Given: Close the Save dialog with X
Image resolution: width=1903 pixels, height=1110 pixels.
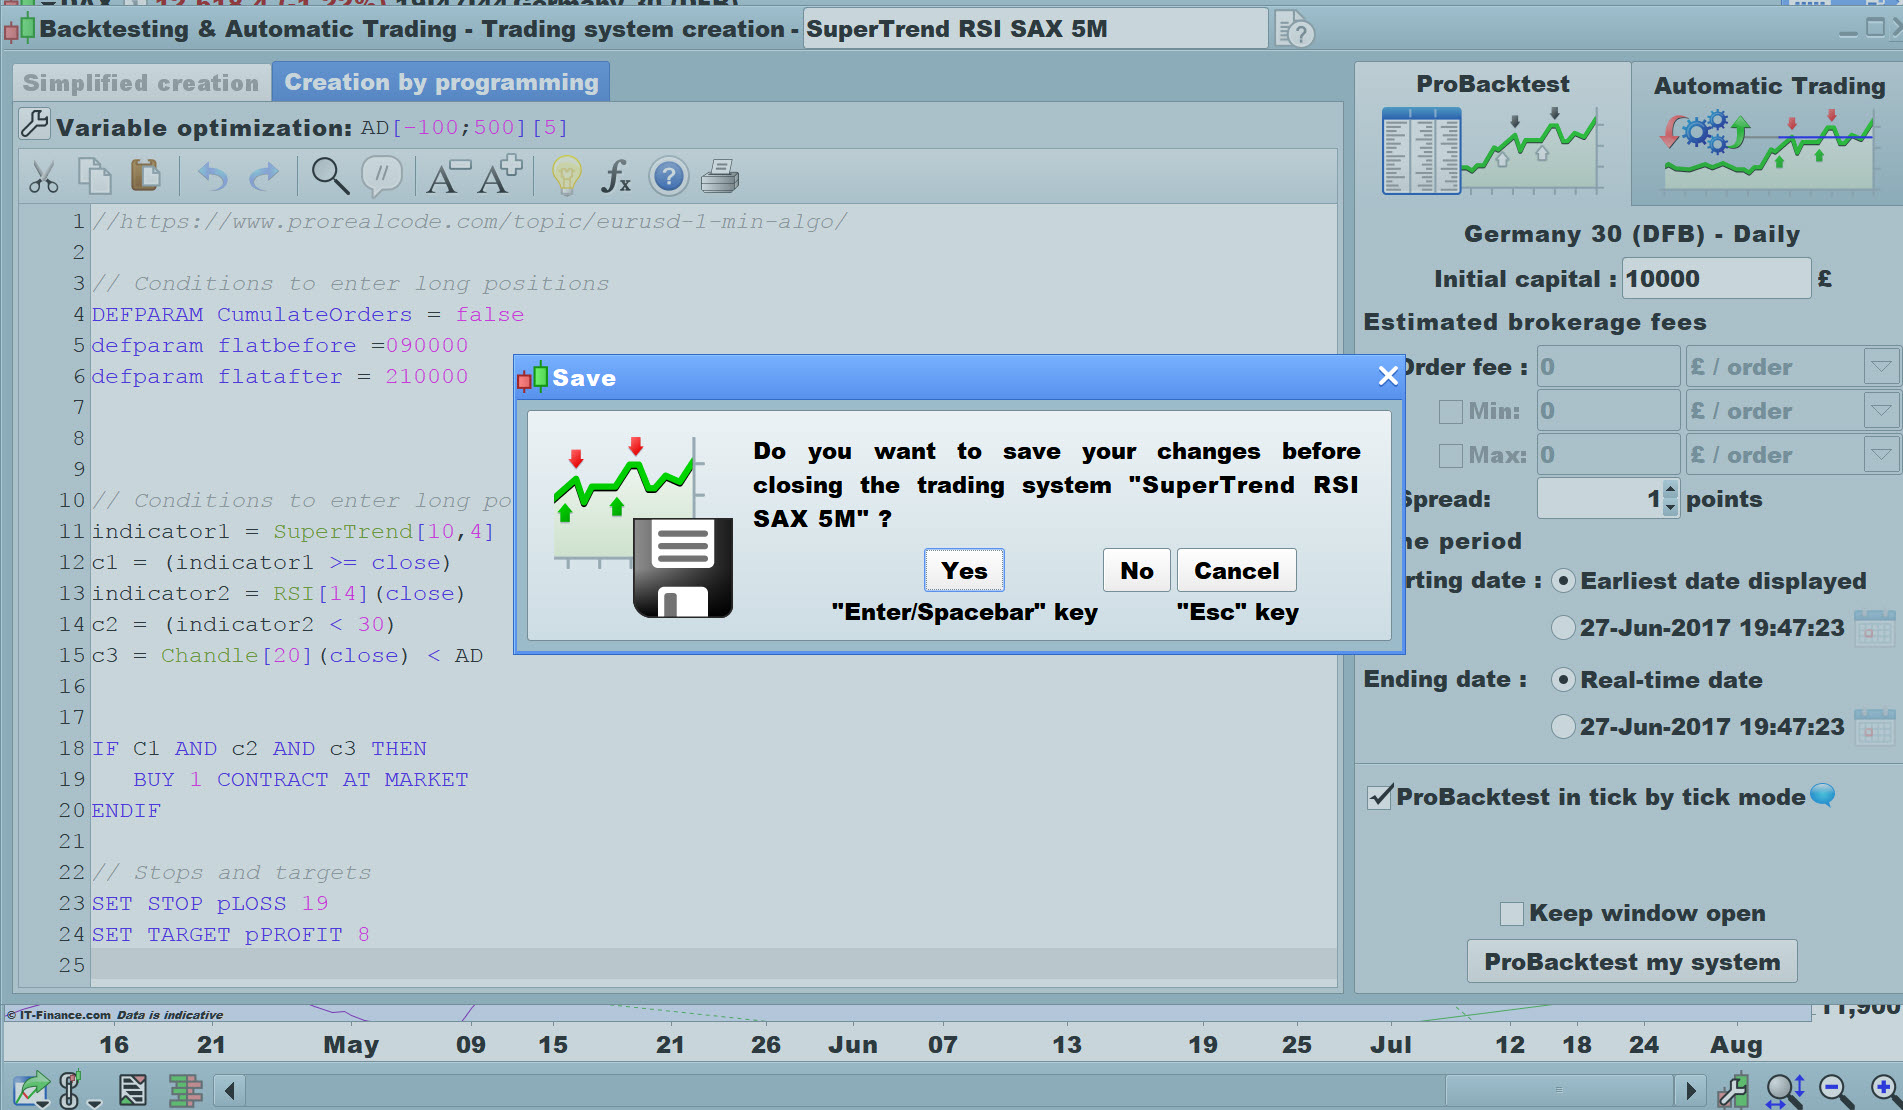Looking at the screenshot, I should (x=1388, y=376).
